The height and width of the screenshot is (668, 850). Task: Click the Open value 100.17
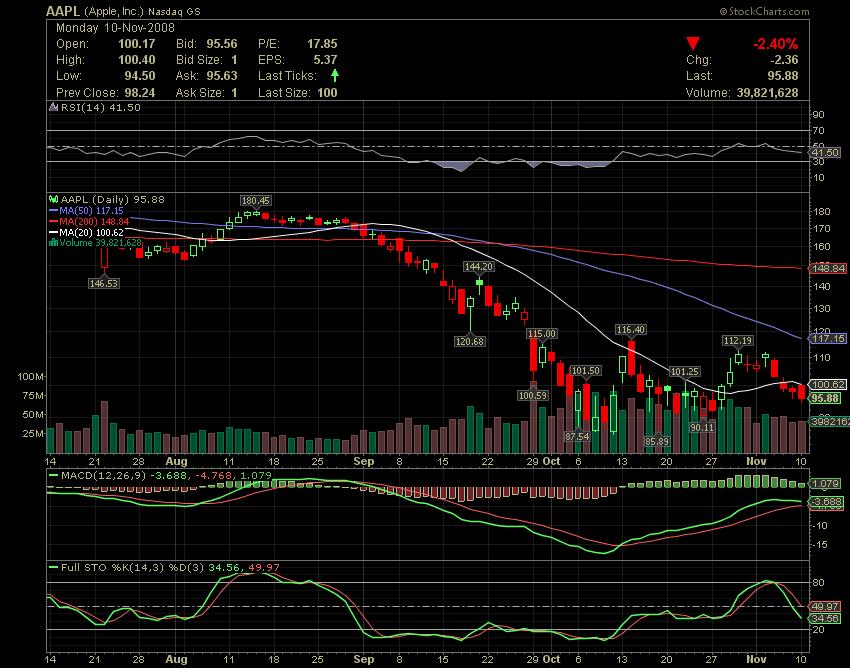pyautogui.click(x=137, y=44)
